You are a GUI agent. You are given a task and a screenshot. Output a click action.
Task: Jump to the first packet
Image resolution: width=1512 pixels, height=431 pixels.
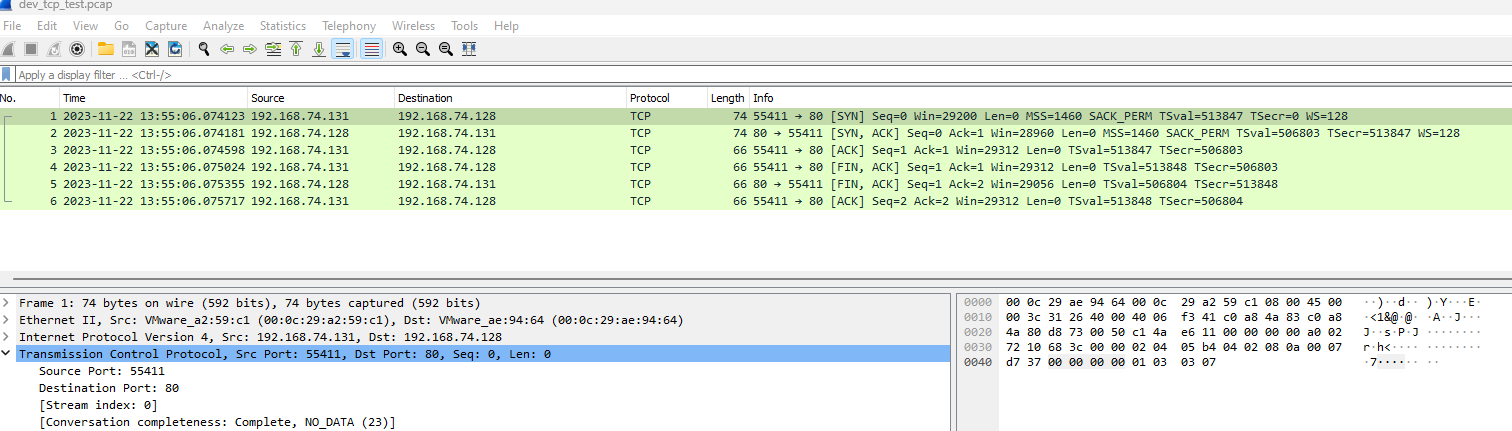296,49
